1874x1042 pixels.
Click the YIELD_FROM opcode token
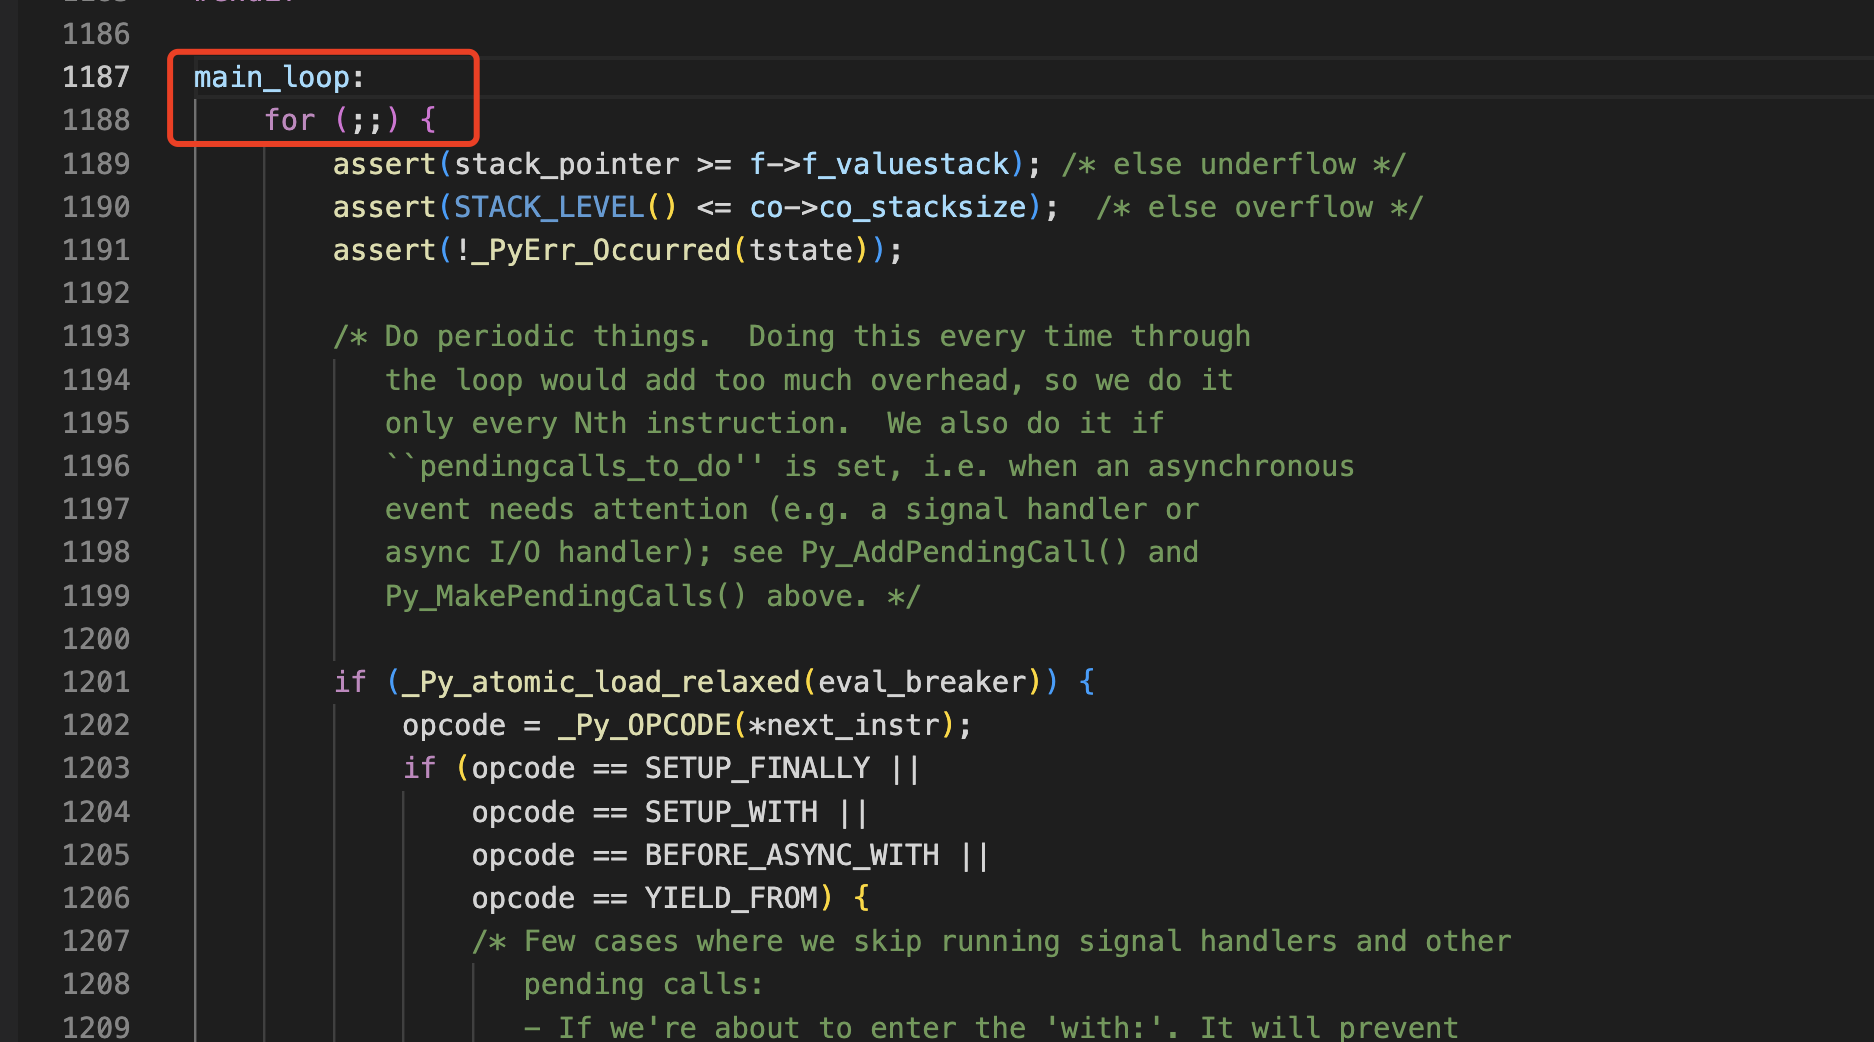click(732, 897)
